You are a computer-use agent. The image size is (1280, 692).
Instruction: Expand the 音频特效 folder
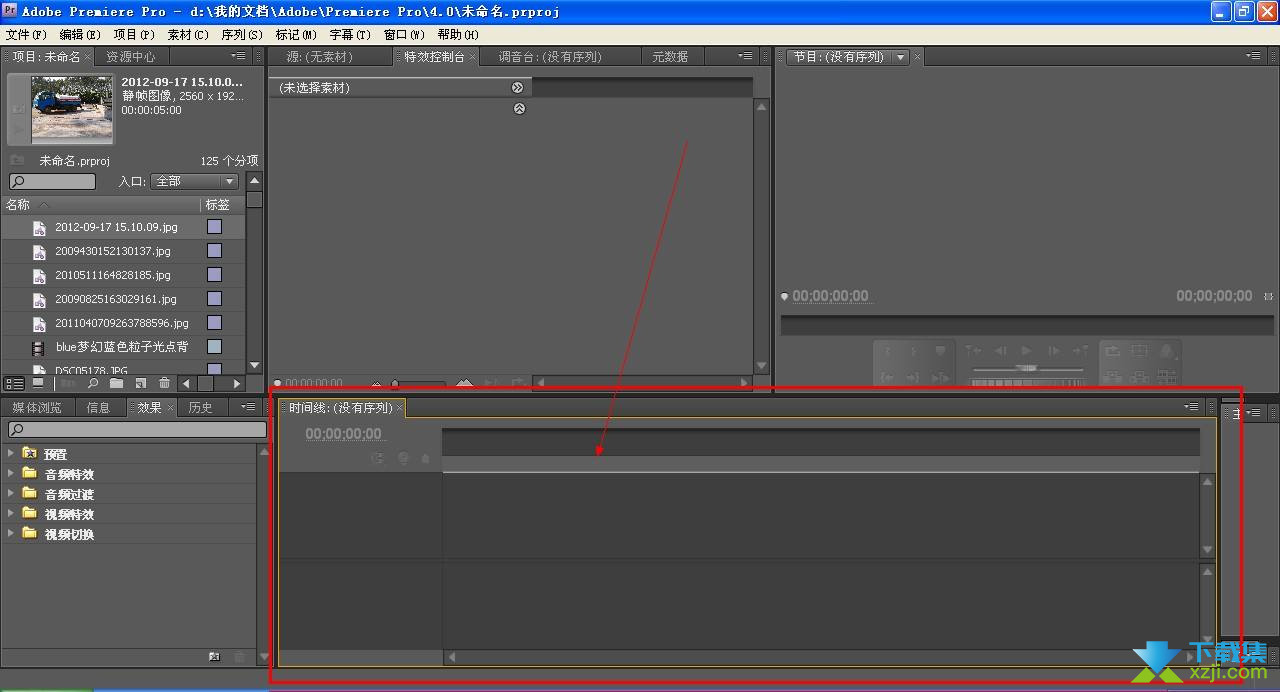(11, 473)
